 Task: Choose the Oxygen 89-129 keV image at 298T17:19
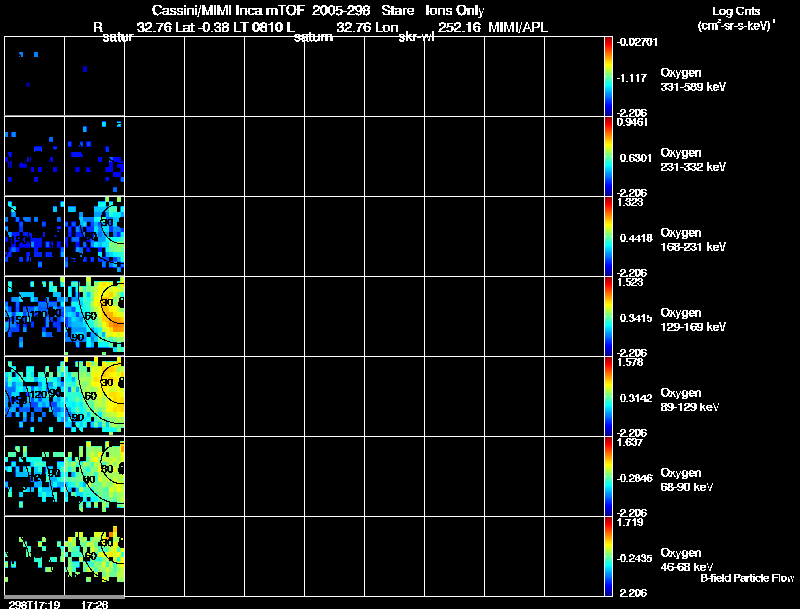[x=35, y=396]
